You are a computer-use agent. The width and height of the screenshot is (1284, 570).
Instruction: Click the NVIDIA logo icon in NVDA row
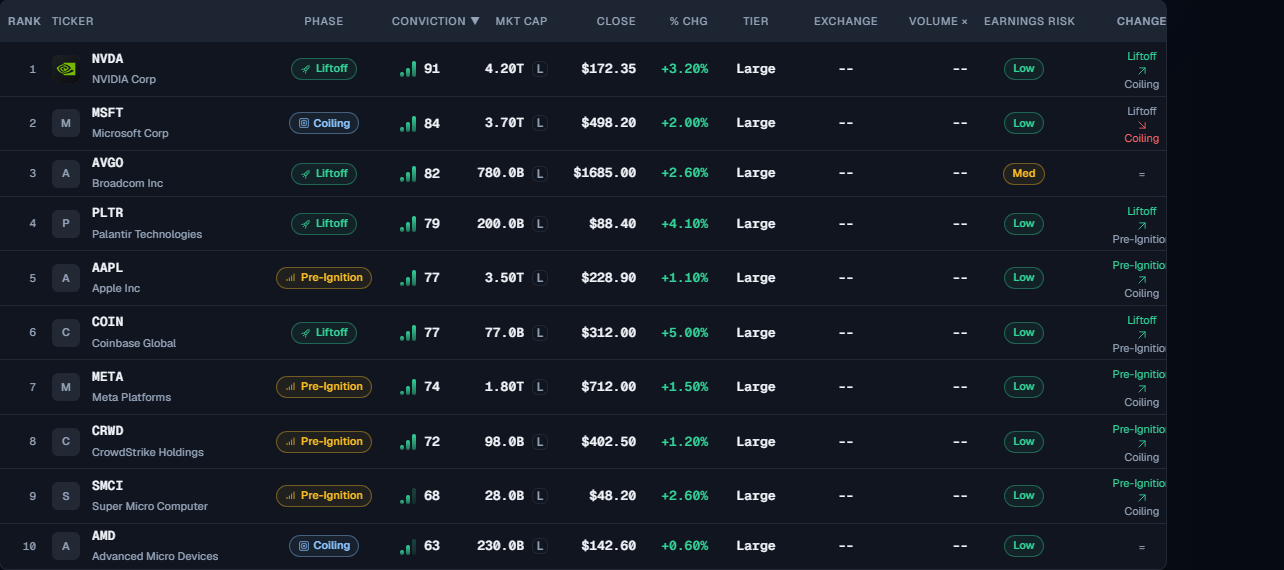pyautogui.click(x=66, y=69)
